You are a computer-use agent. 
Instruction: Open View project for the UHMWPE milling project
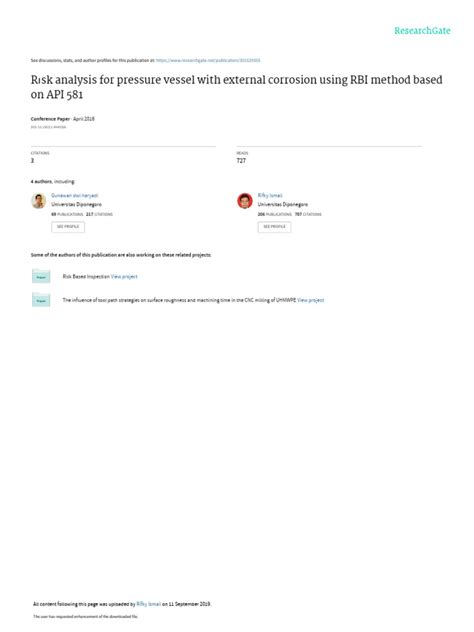click(311, 300)
